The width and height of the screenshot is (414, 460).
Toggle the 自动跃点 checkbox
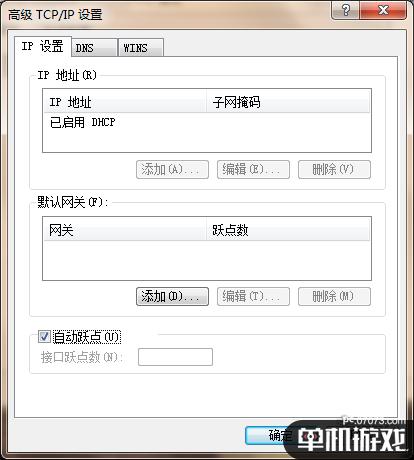click(x=44, y=337)
